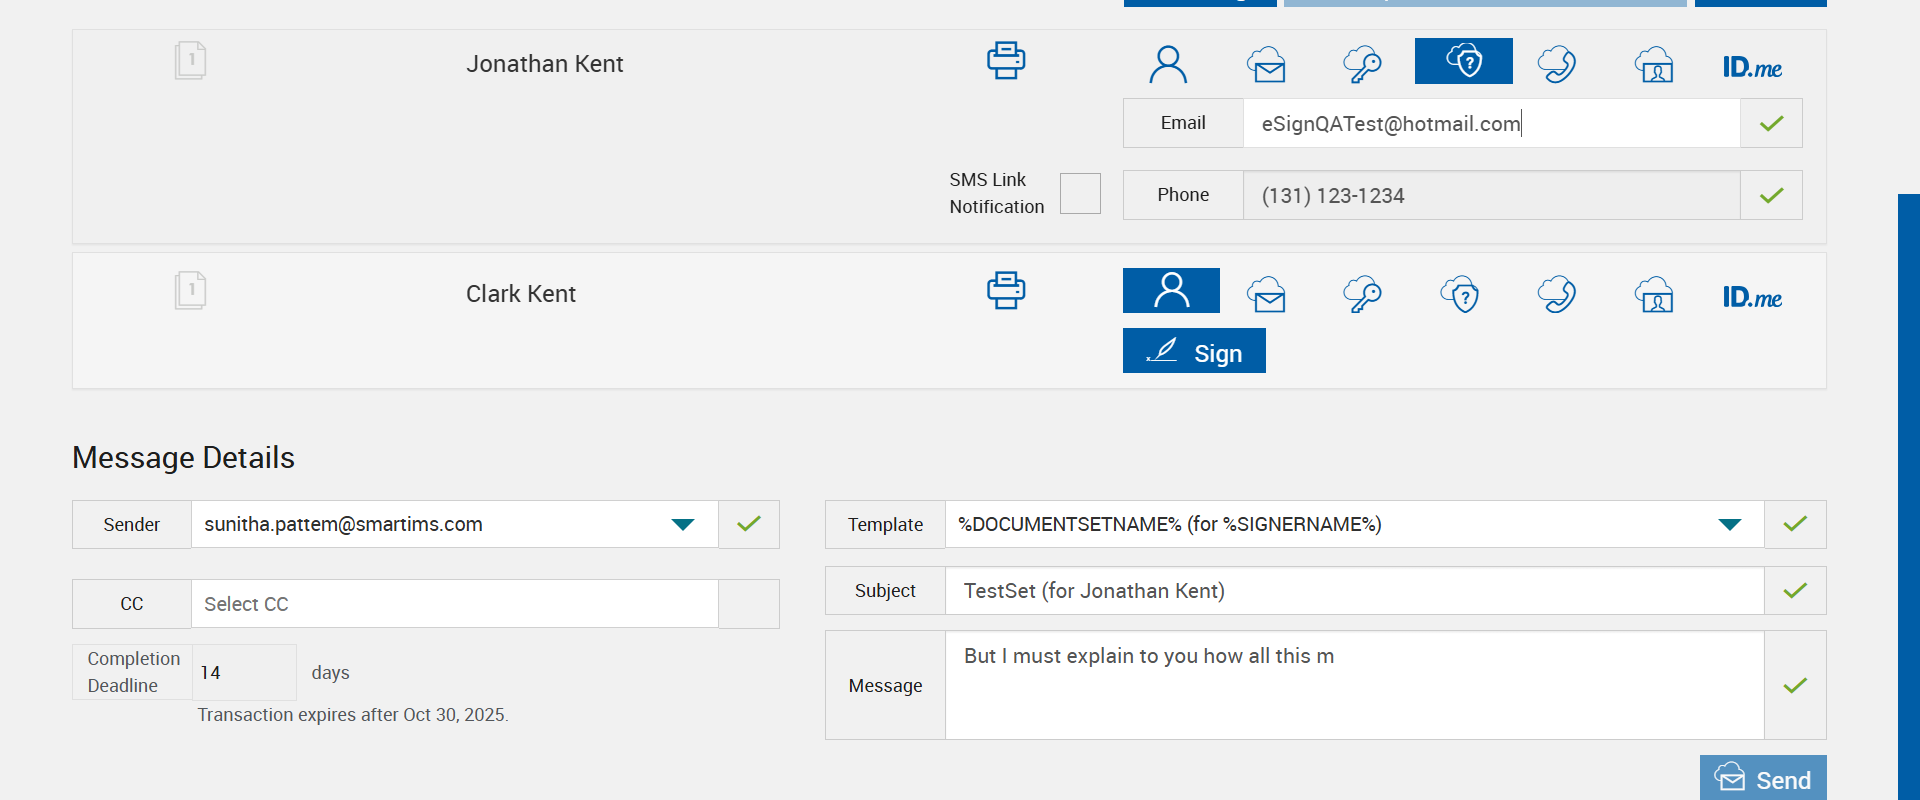1920x800 pixels.
Task: Select in-person signing for Jonathan Kent
Action: tap(1168, 65)
